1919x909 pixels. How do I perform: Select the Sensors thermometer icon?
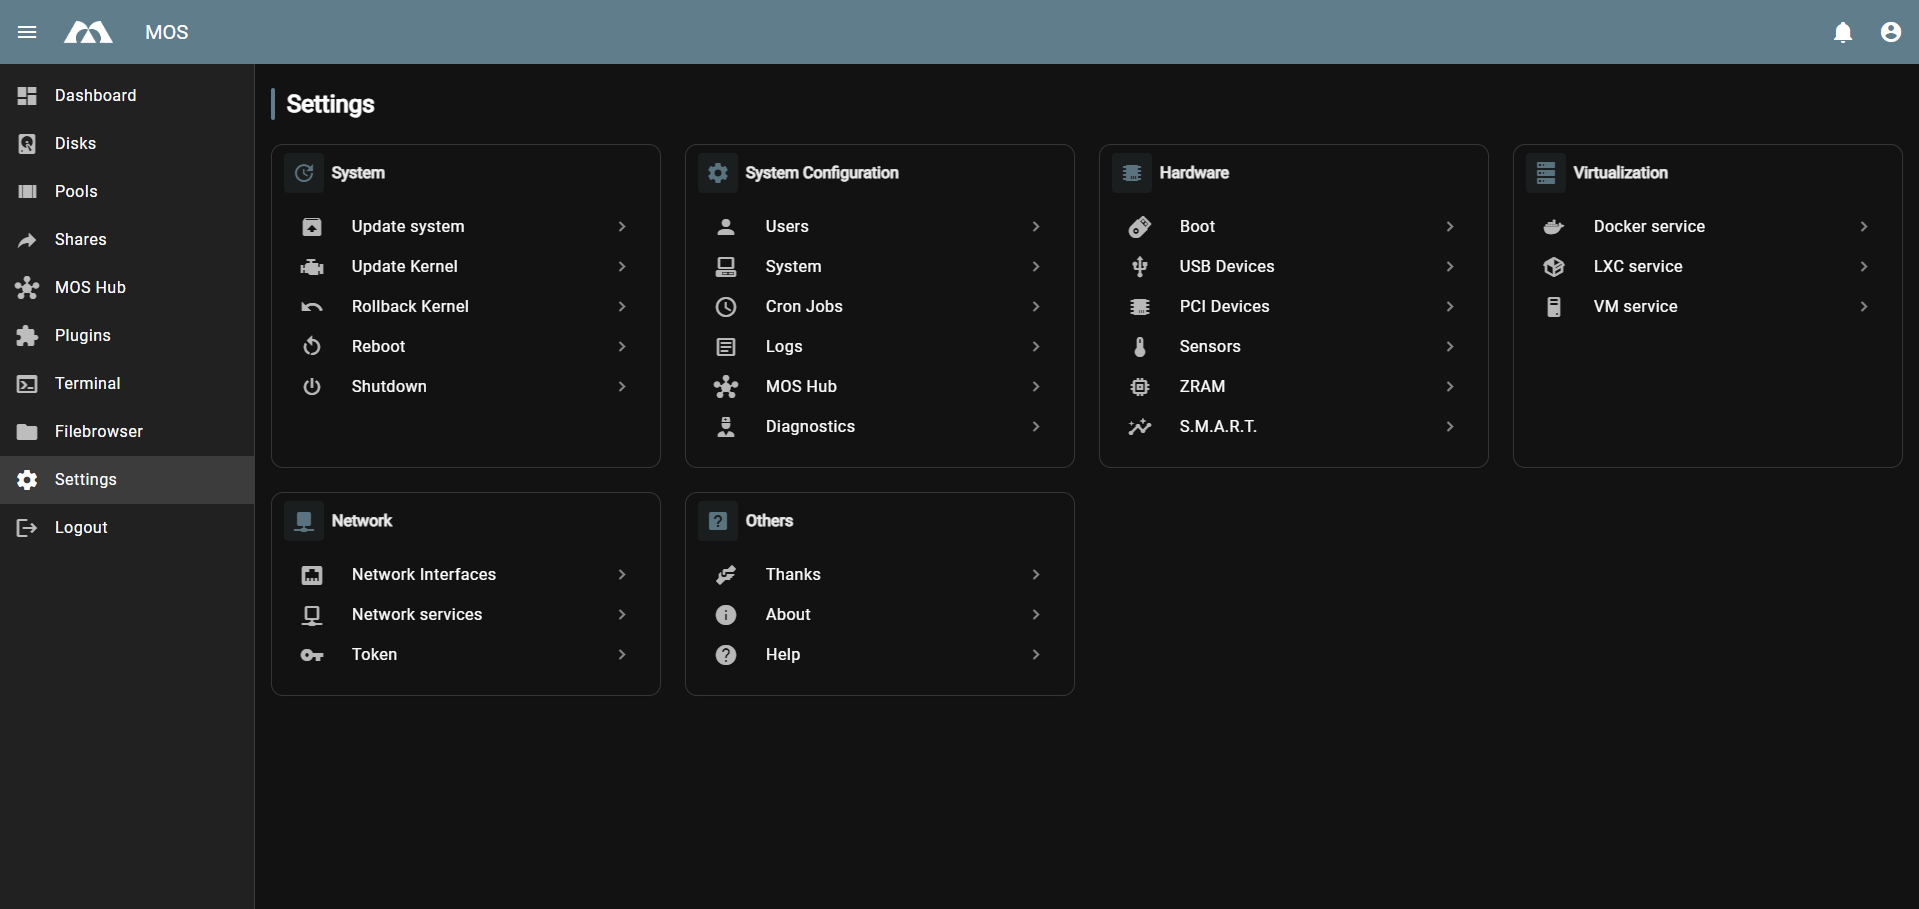pyautogui.click(x=1139, y=346)
